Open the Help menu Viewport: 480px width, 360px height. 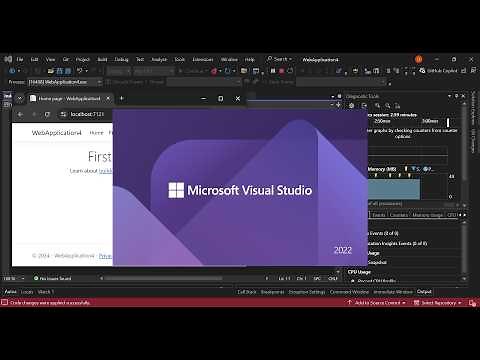coord(250,59)
